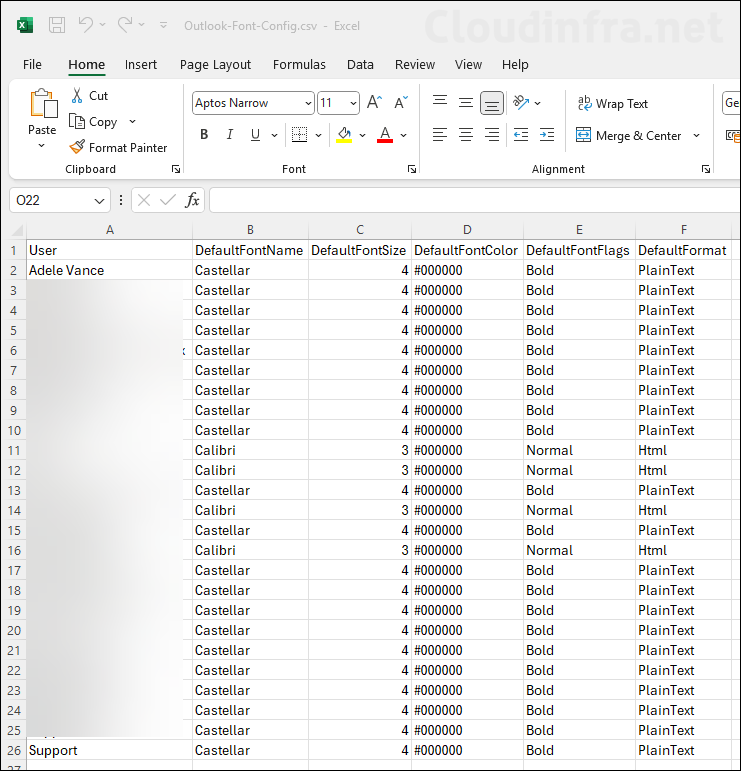Click the Select All corner triangle
The height and width of the screenshot is (771, 741).
point(17,230)
